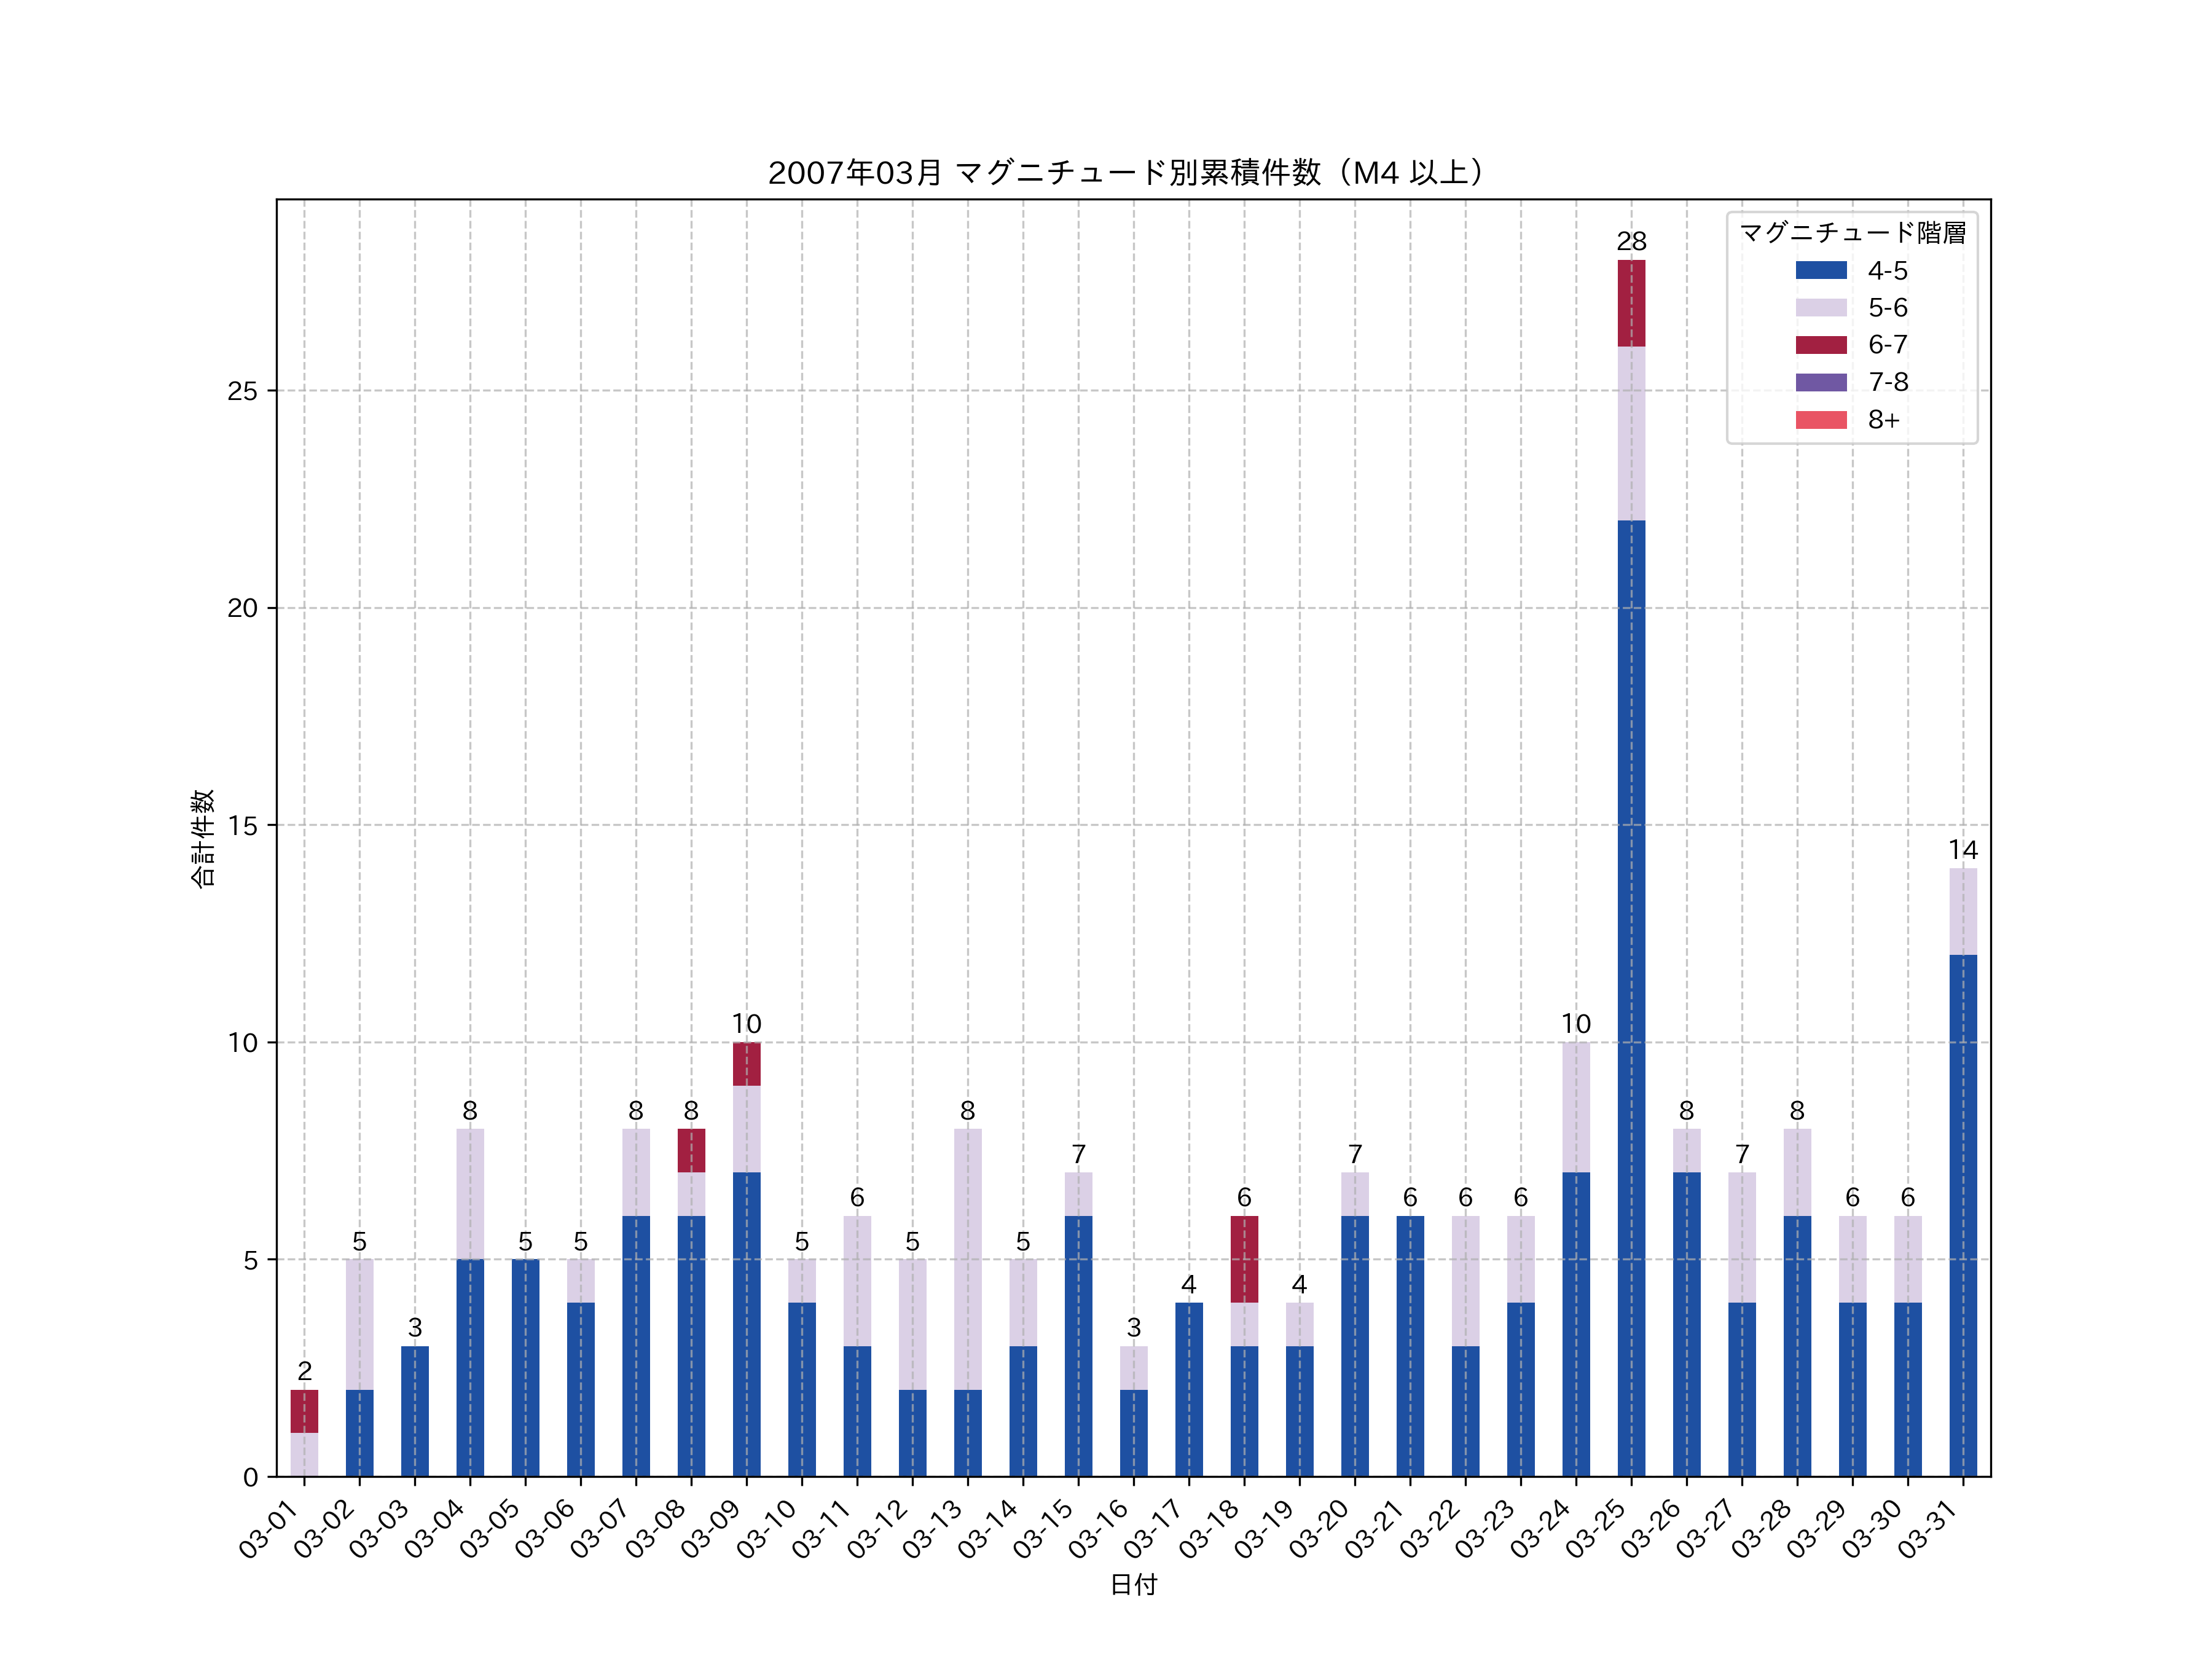Screen dimensions: 2212x1659
Task: Click the lavender segment of 03-13 bar
Action: 967,1259
